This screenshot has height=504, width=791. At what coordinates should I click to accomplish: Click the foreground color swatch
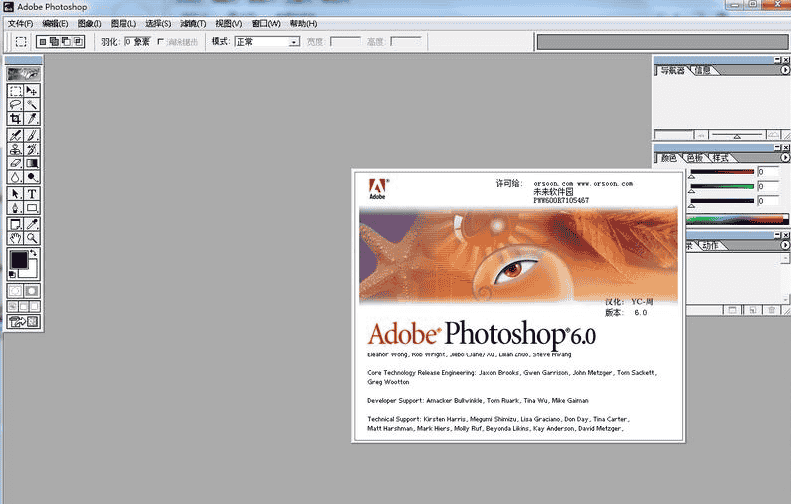coord(18,261)
